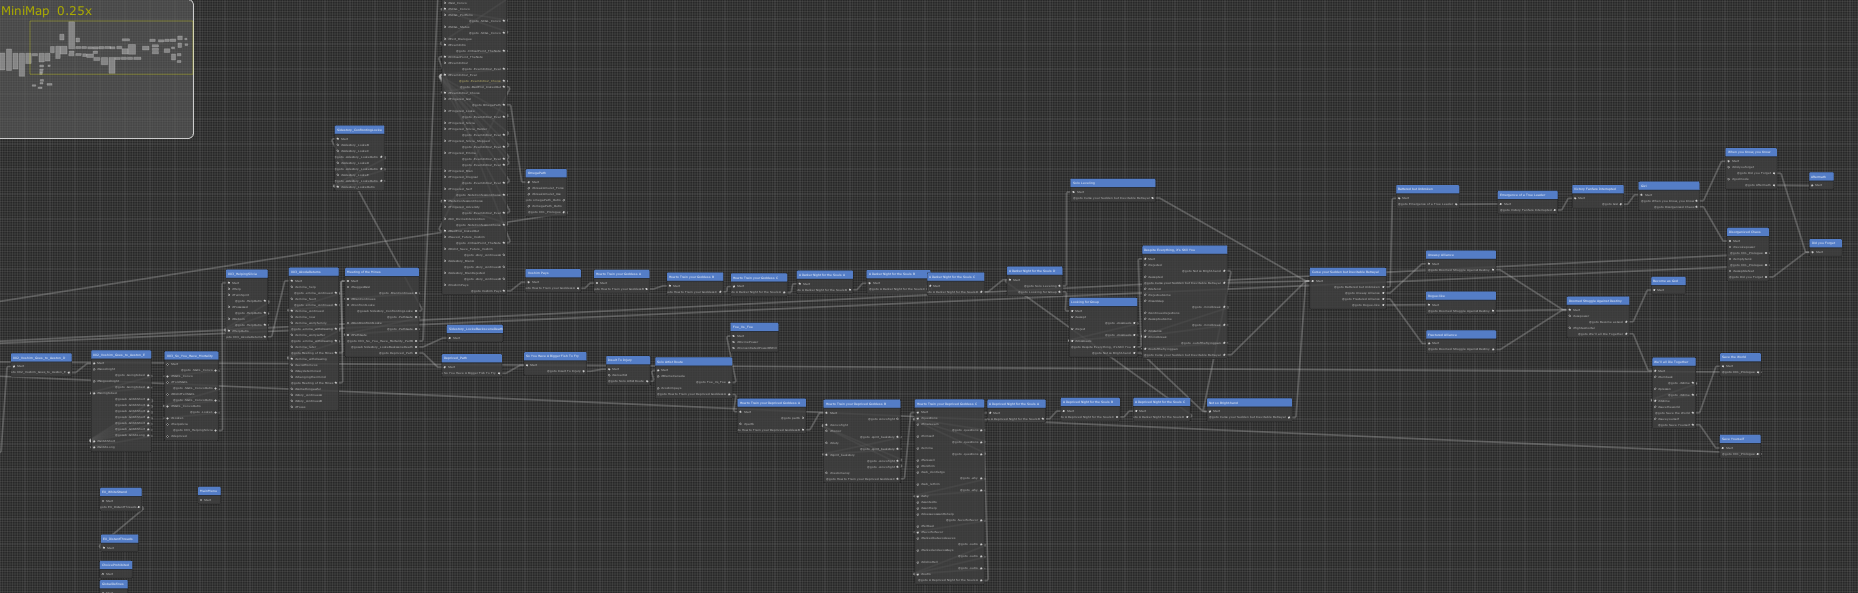Select the 'We'll all Die Together' node header
Screen dimensions: 1858x593
pos(1675,362)
